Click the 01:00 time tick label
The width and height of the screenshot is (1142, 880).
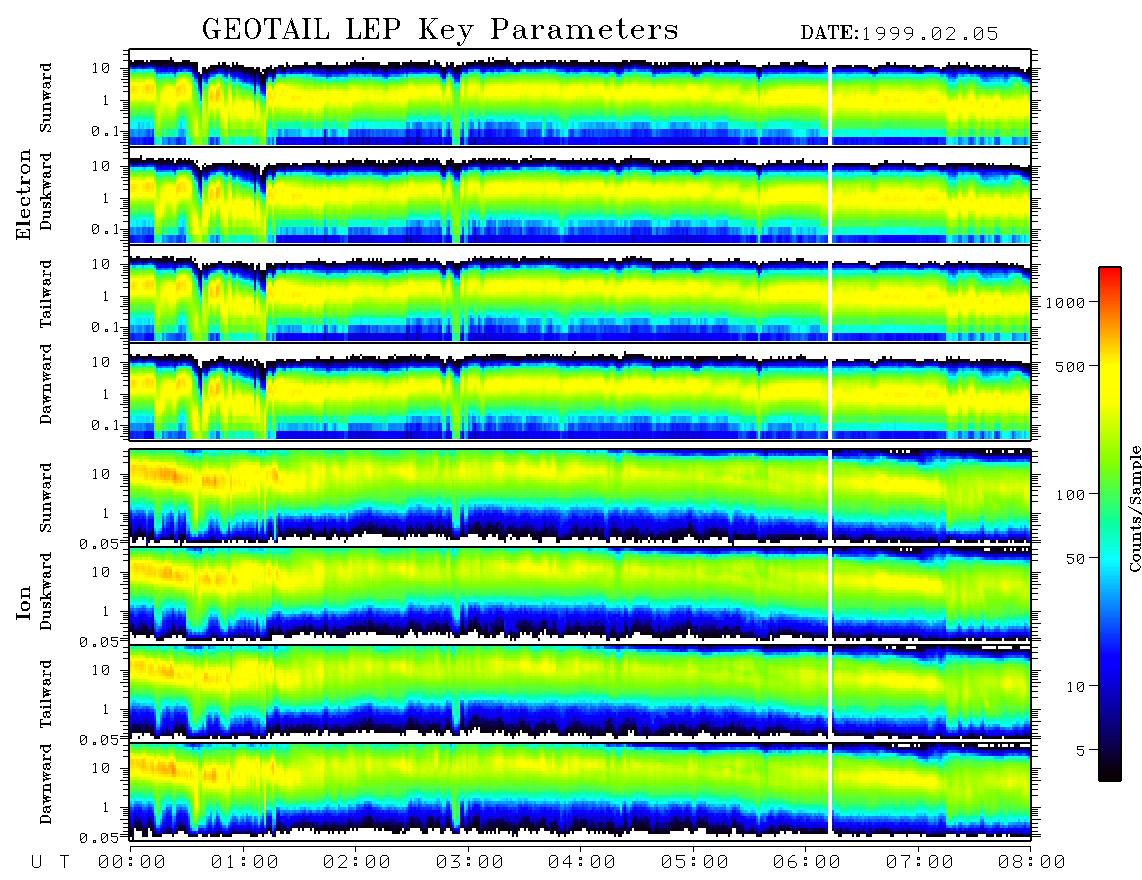244,862
